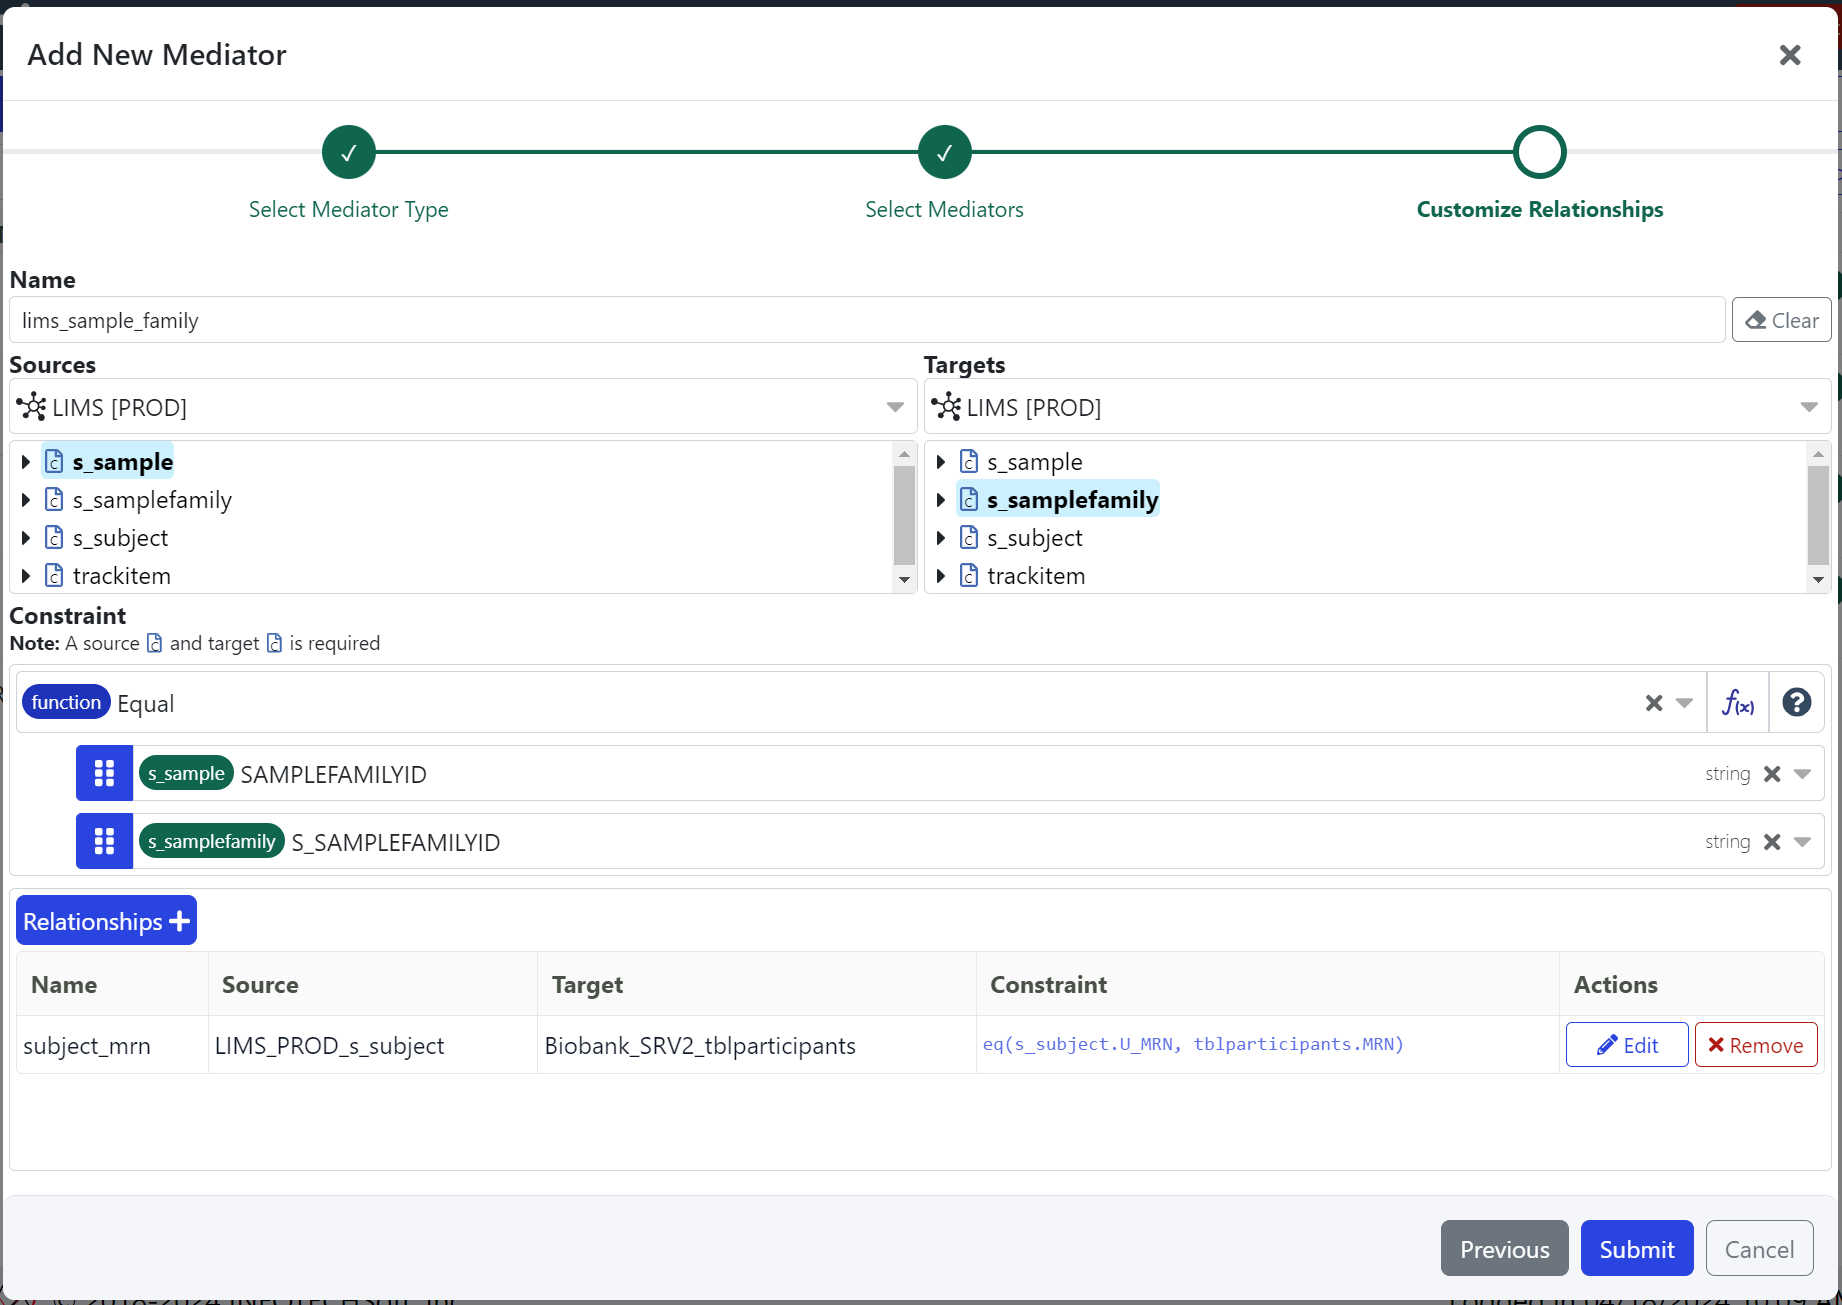Click the function f(x) icon in constraint
The width and height of the screenshot is (1842, 1305).
click(x=1737, y=703)
